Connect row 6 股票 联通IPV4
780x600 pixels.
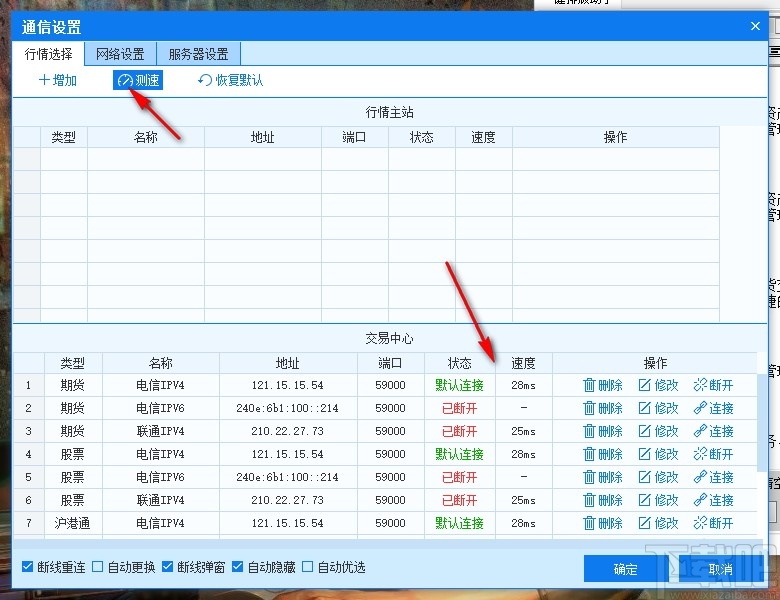pos(713,500)
